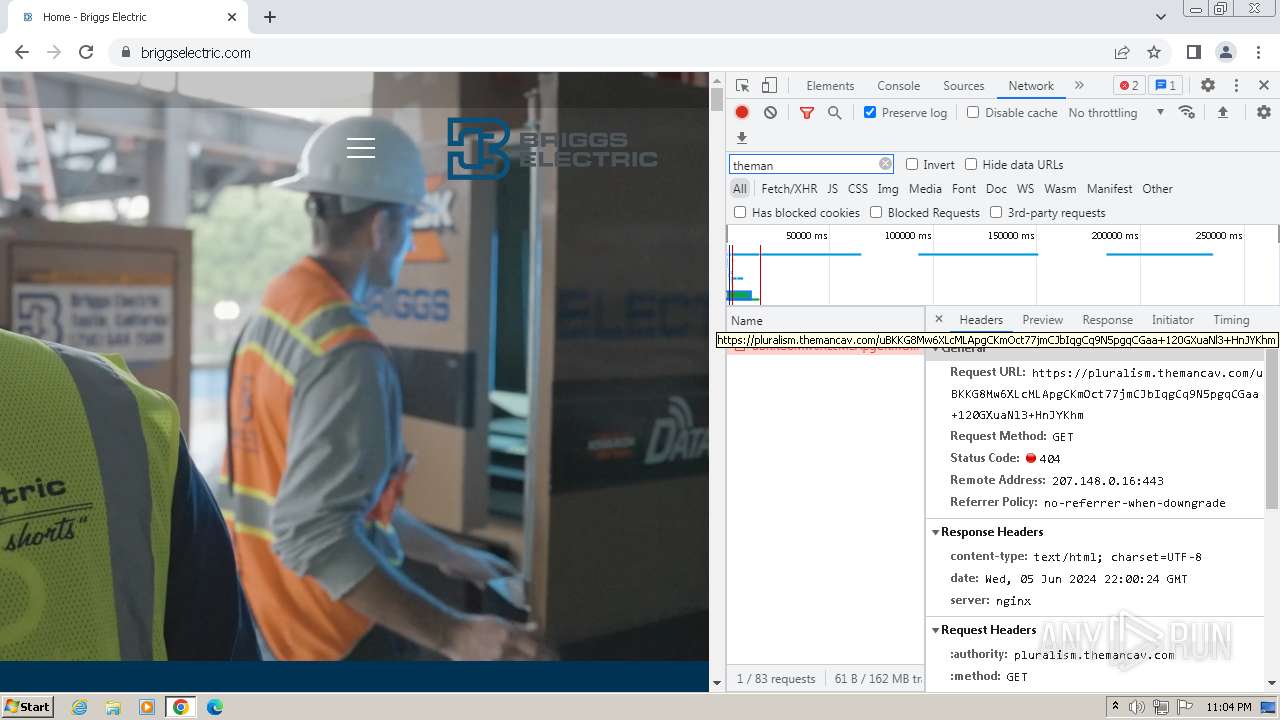Open the Chrome profile avatar
The image size is (1280, 720).
pyautogui.click(x=1226, y=52)
